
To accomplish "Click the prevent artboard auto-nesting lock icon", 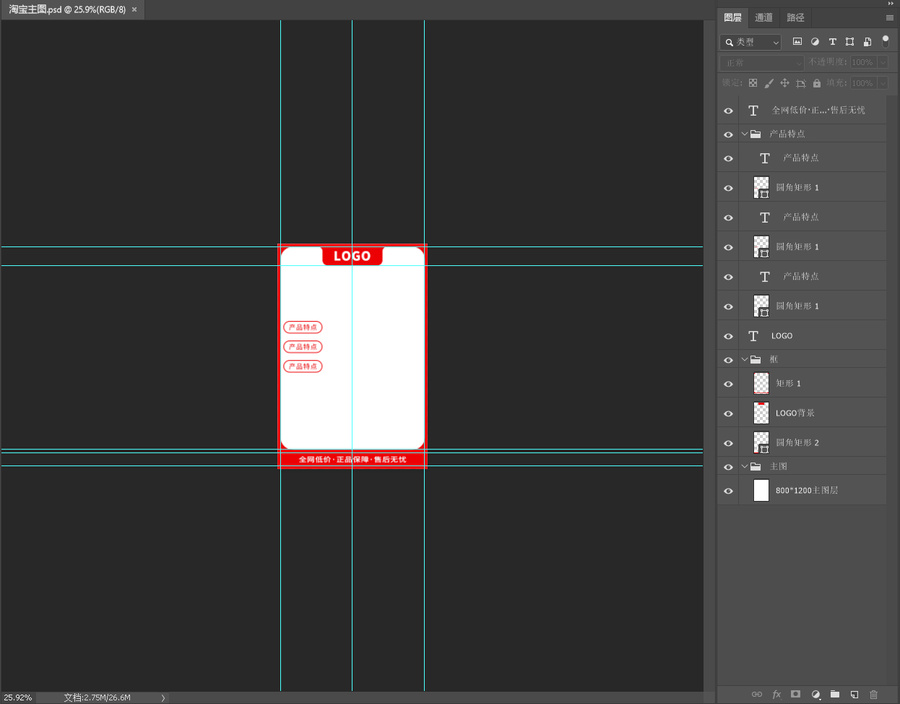I will [x=801, y=83].
